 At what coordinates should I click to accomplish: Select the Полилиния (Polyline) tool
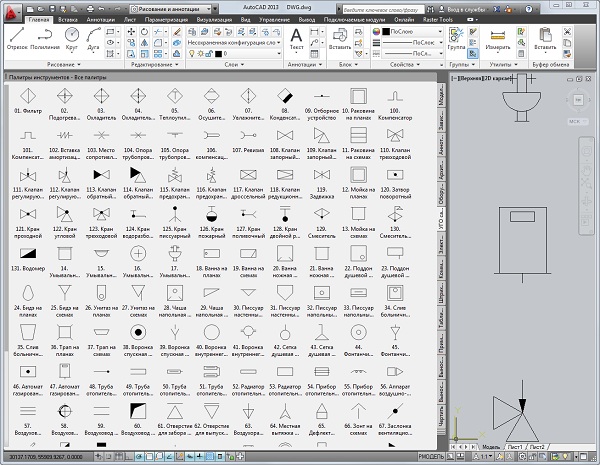(45, 38)
